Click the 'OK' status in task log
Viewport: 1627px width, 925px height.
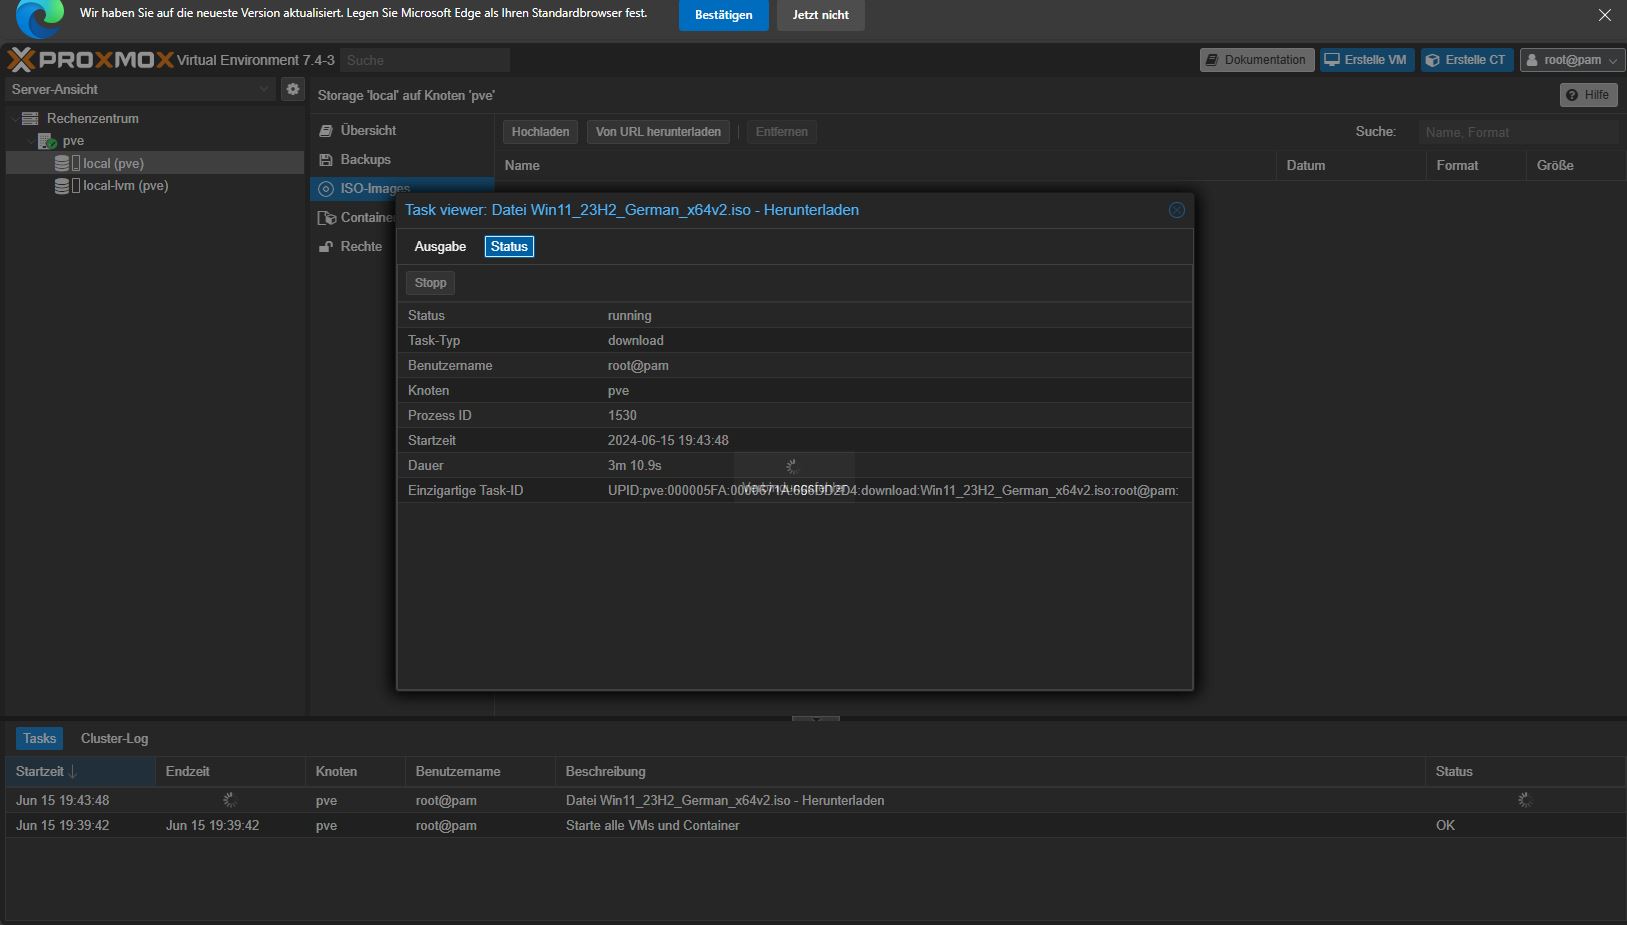pyautogui.click(x=1445, y=826)
